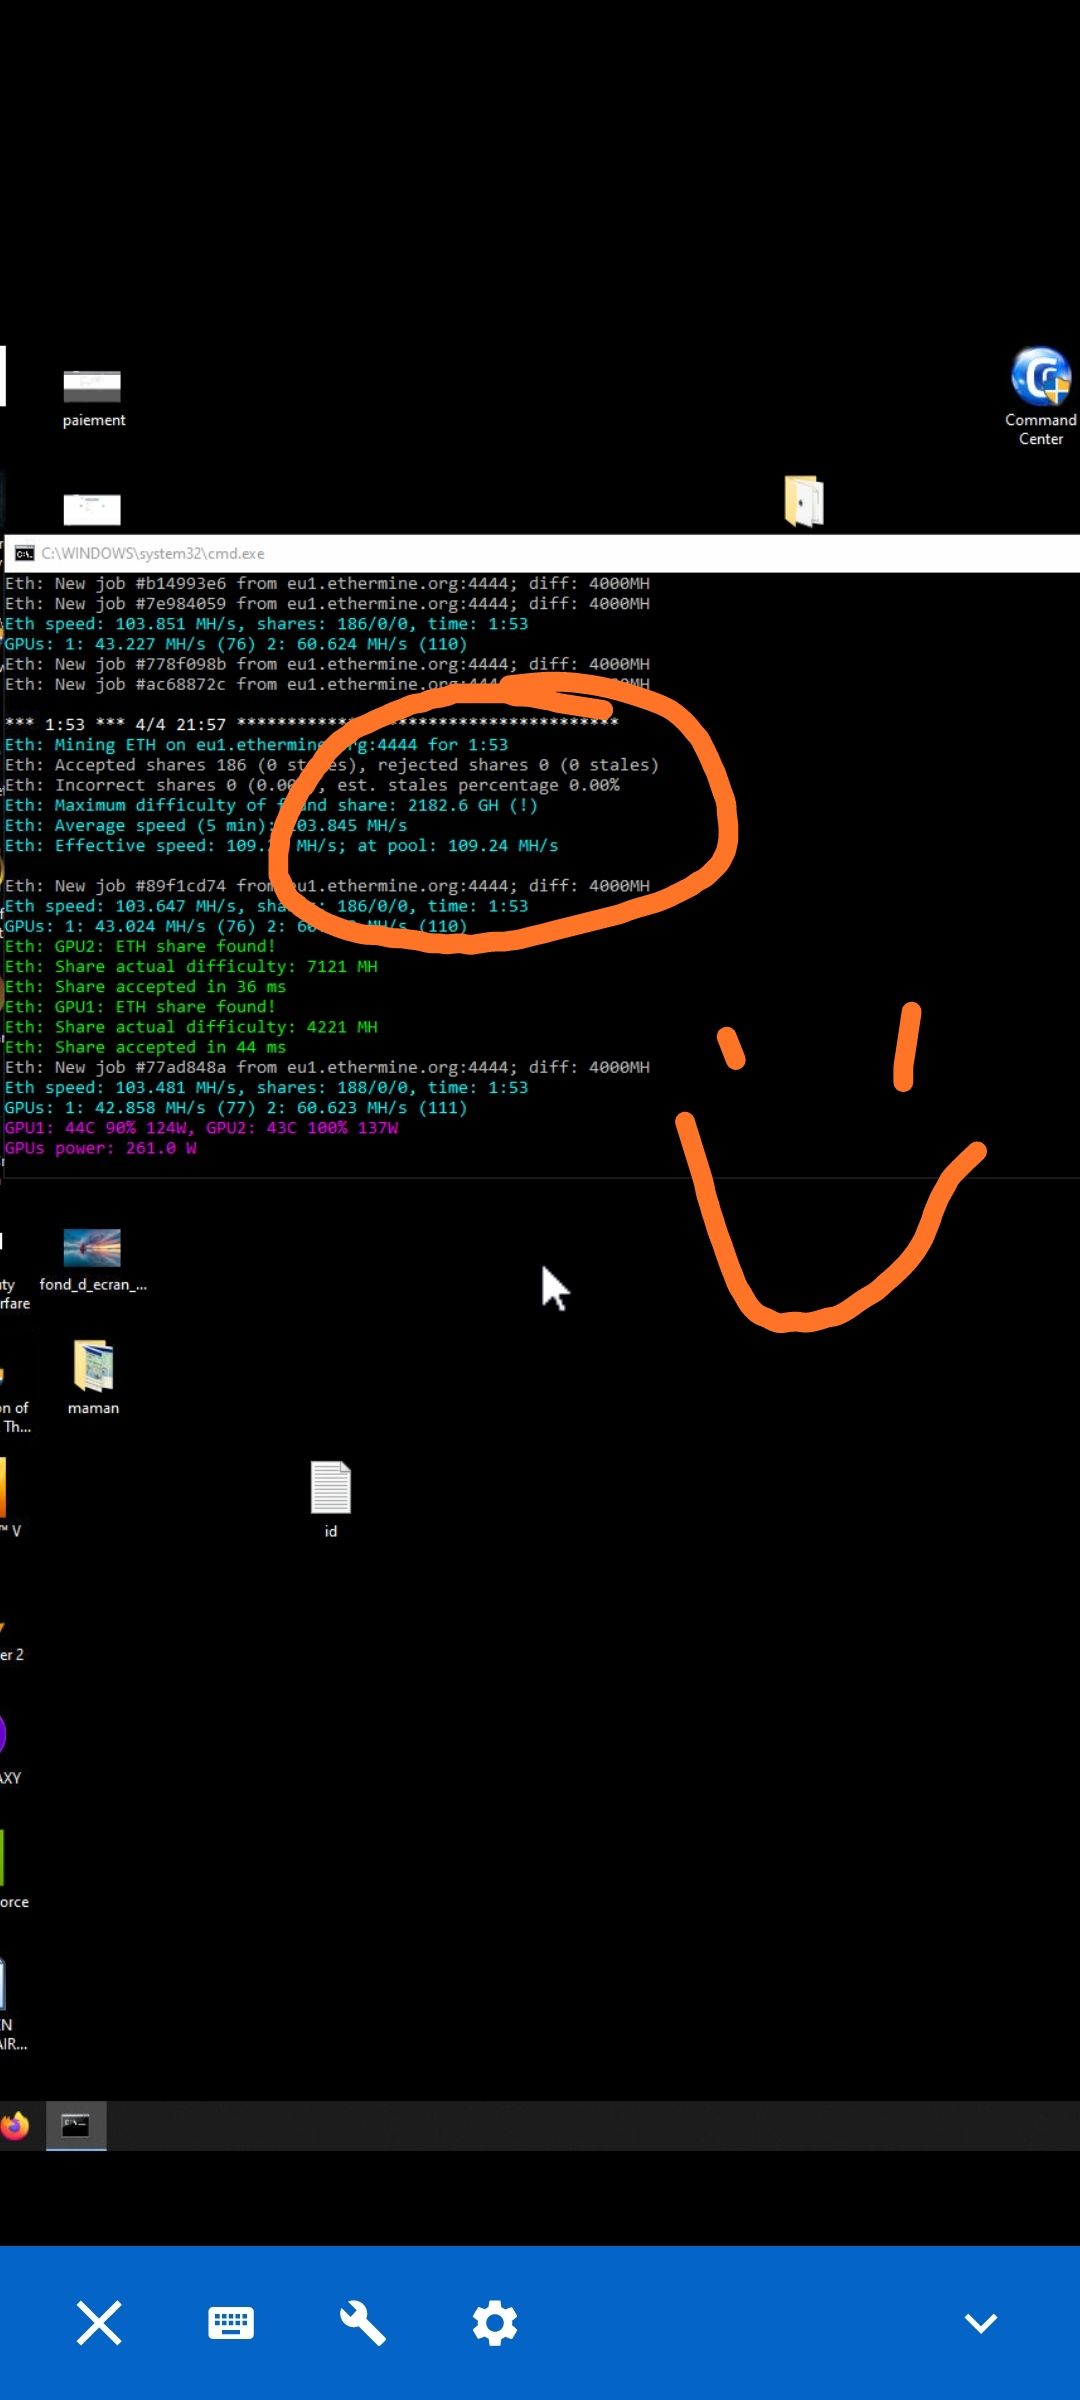Show the on-screen keyboard
The height and width of the screenshot is (2400, 1080).
231,2322
